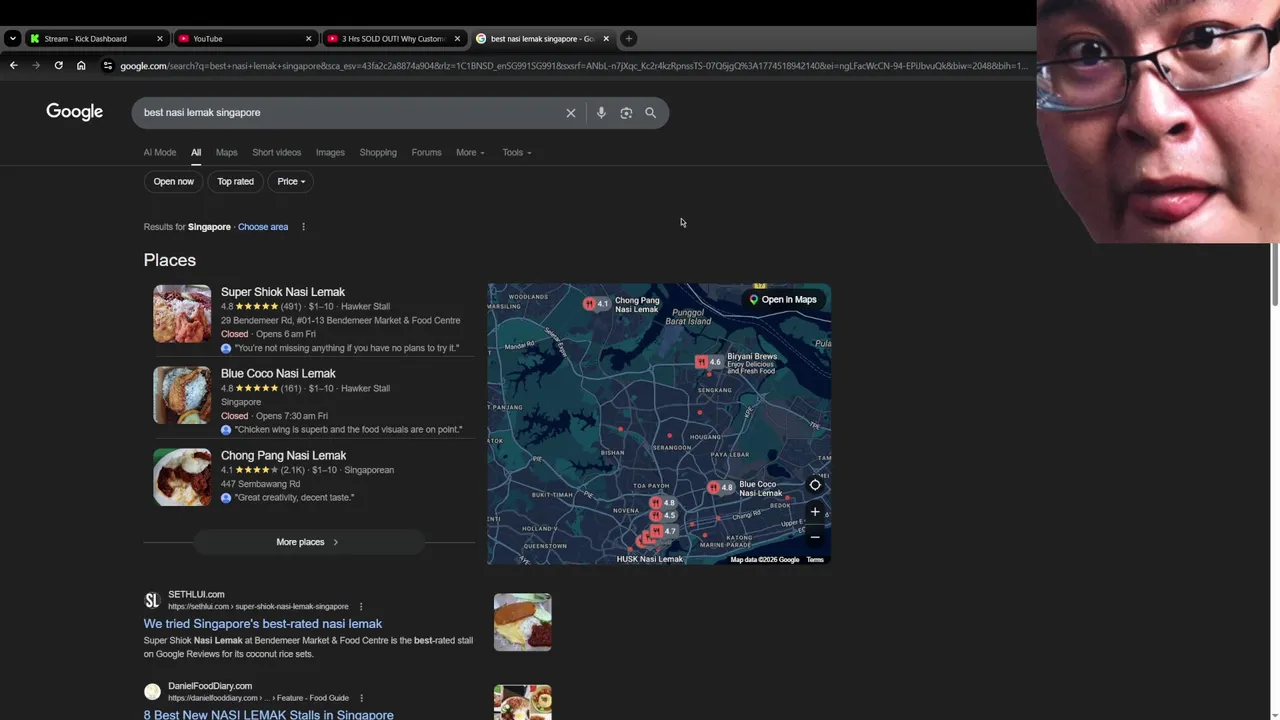Click the Google logo

tap(74, 112)
